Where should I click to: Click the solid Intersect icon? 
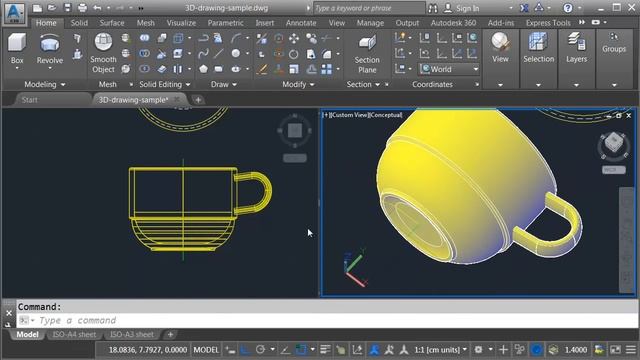click(144, 69)
